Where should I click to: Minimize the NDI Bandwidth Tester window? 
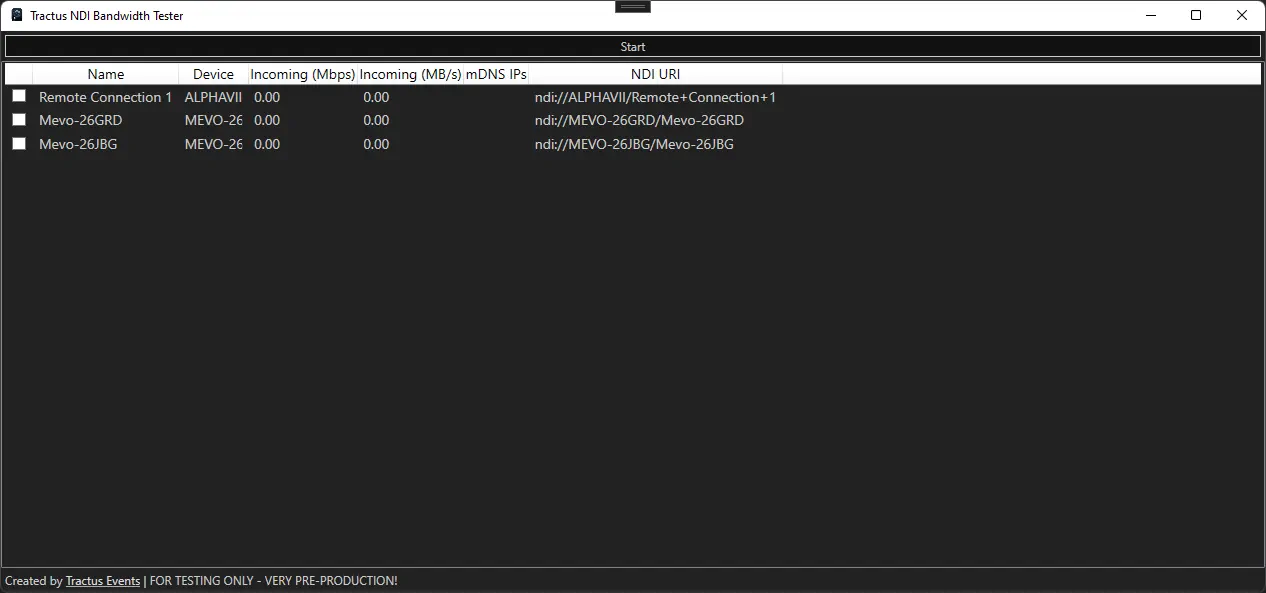(1150, 15)
